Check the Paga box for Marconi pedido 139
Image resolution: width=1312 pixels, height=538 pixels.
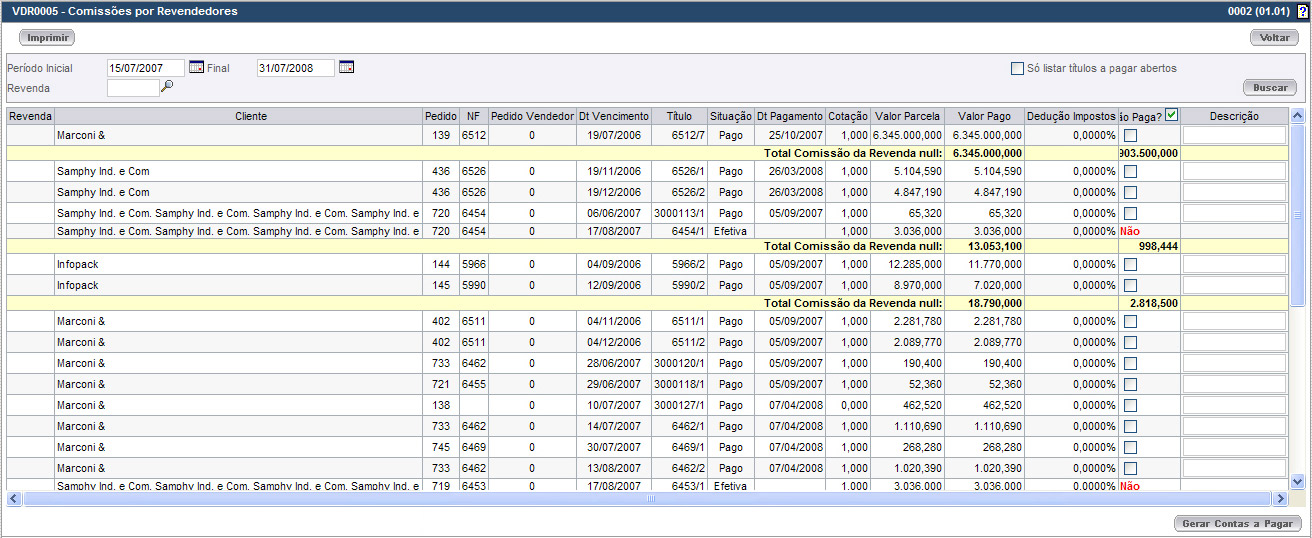tap(1130, 135)
